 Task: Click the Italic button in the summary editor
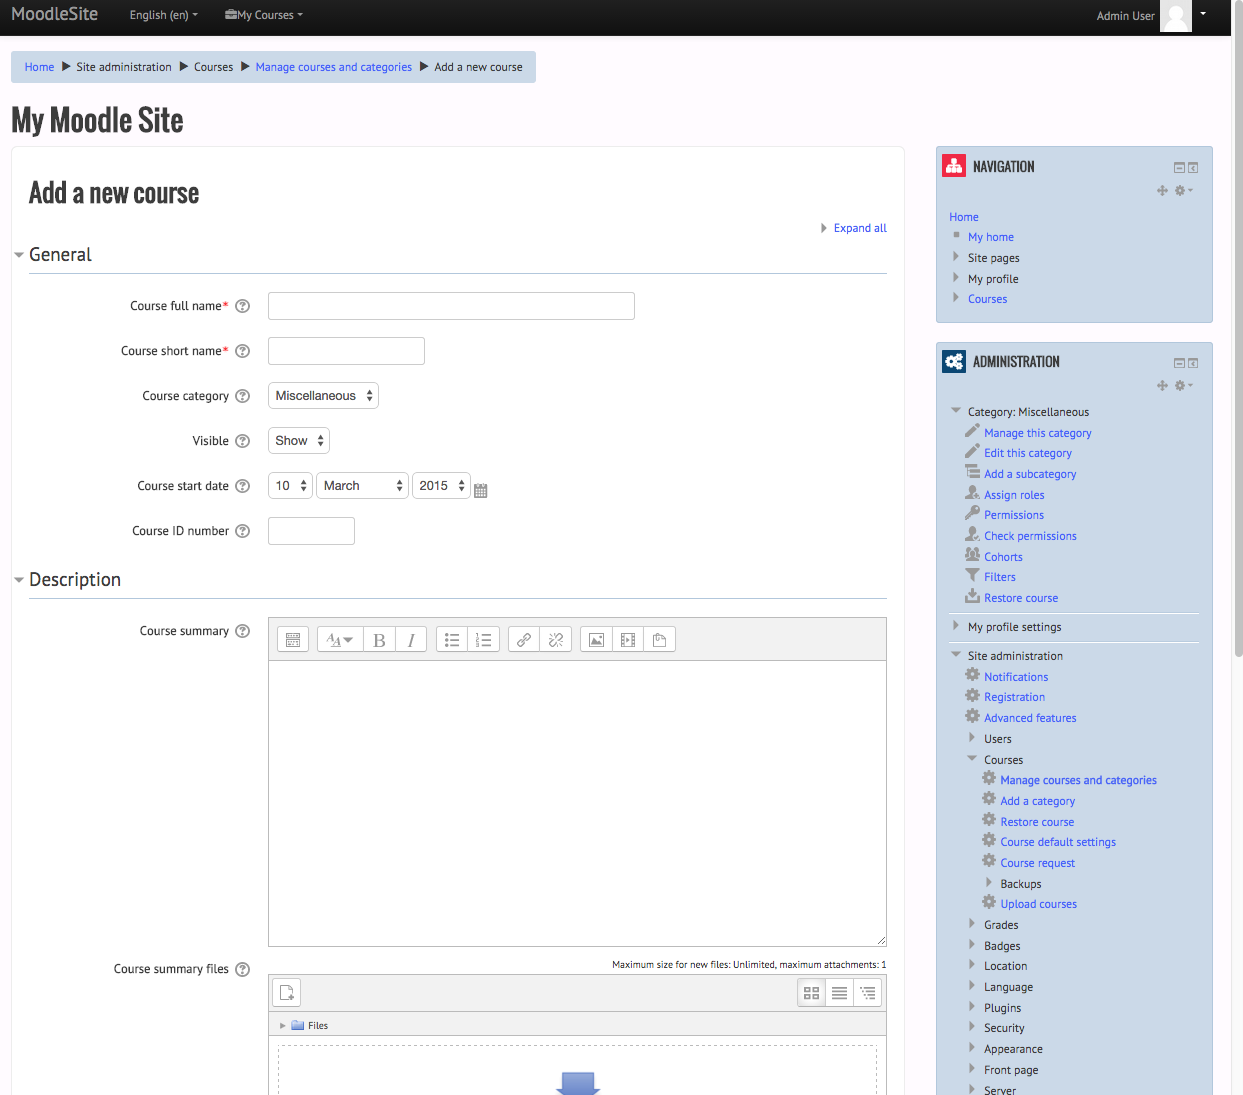[x=411, y=640]
